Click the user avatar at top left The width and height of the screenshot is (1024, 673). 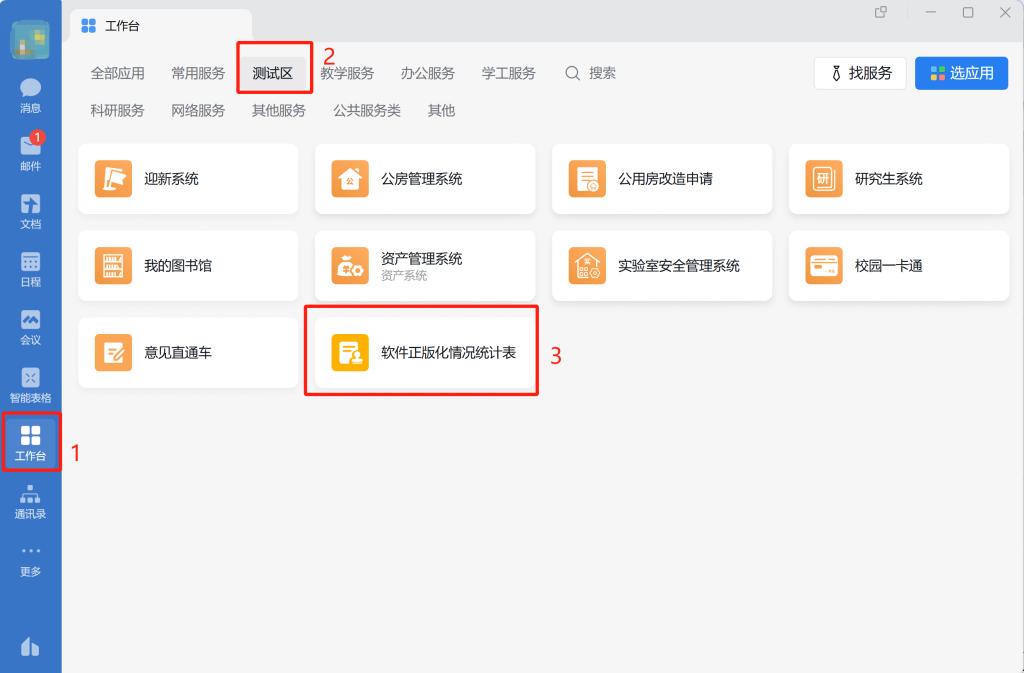(30, 40)
